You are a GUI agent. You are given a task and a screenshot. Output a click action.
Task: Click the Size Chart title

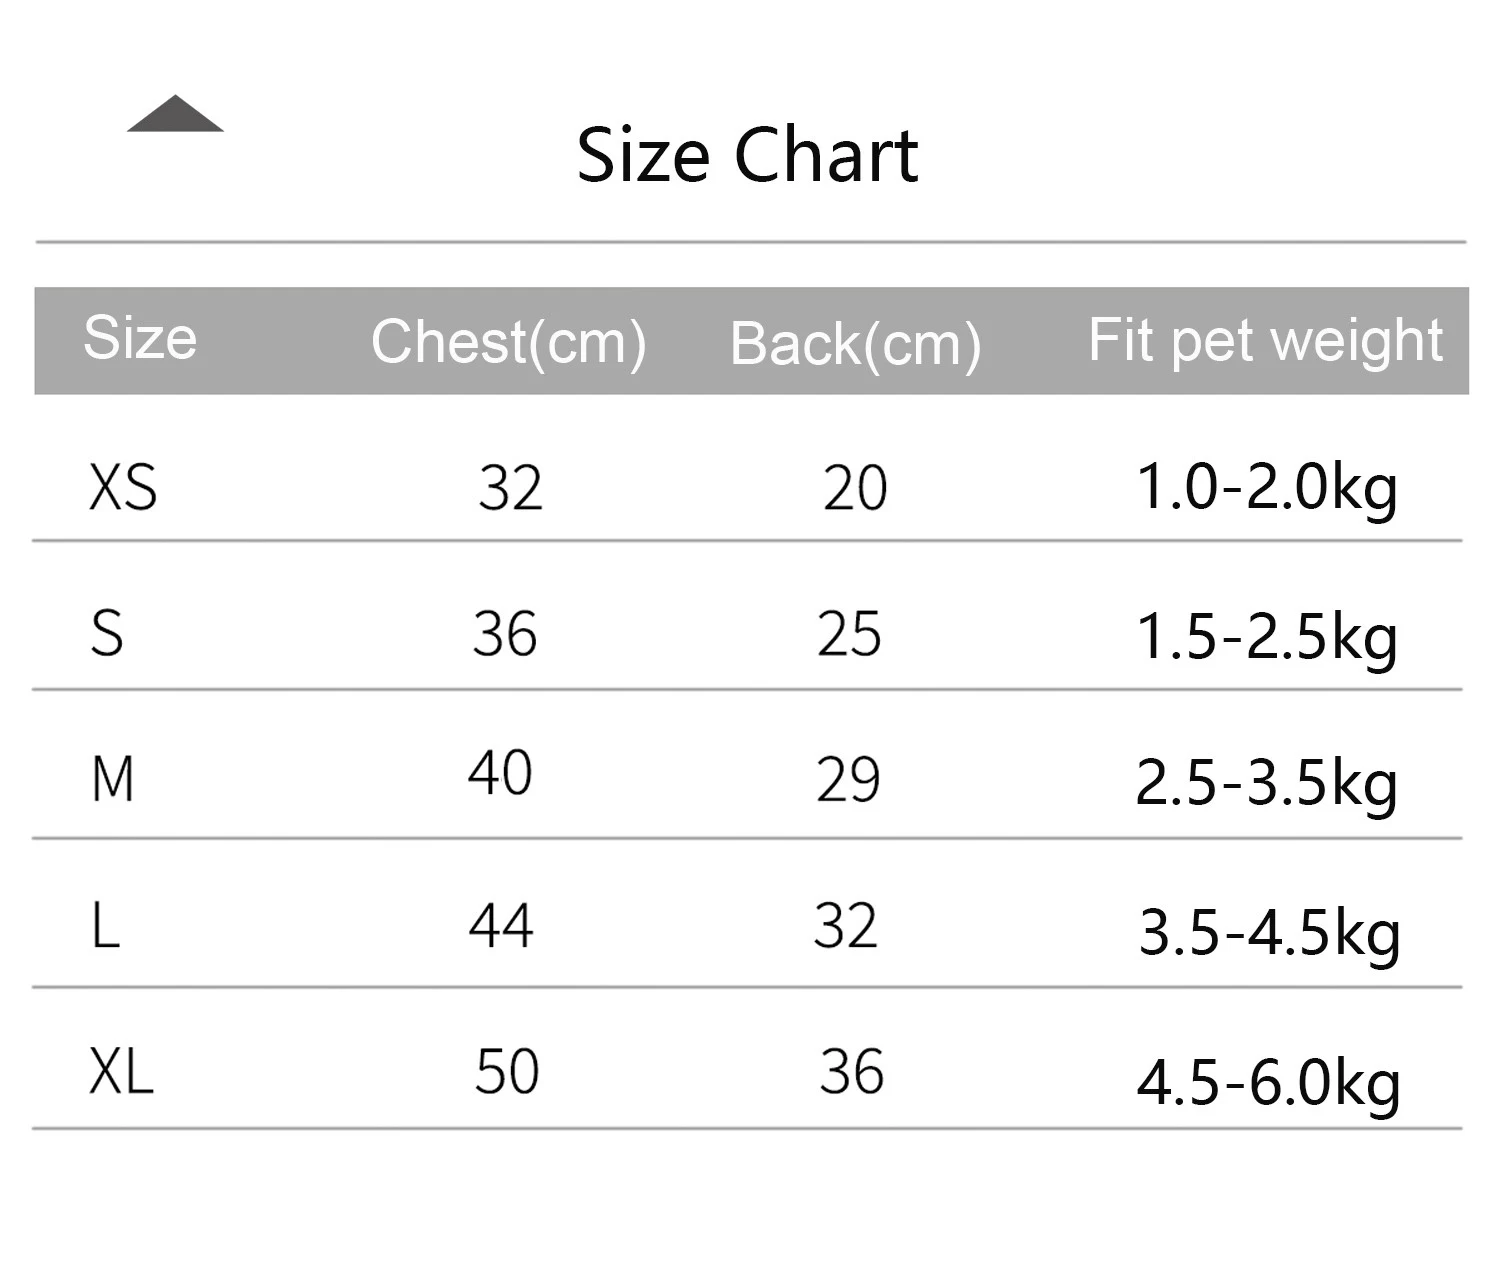click(x=747, y=156)
